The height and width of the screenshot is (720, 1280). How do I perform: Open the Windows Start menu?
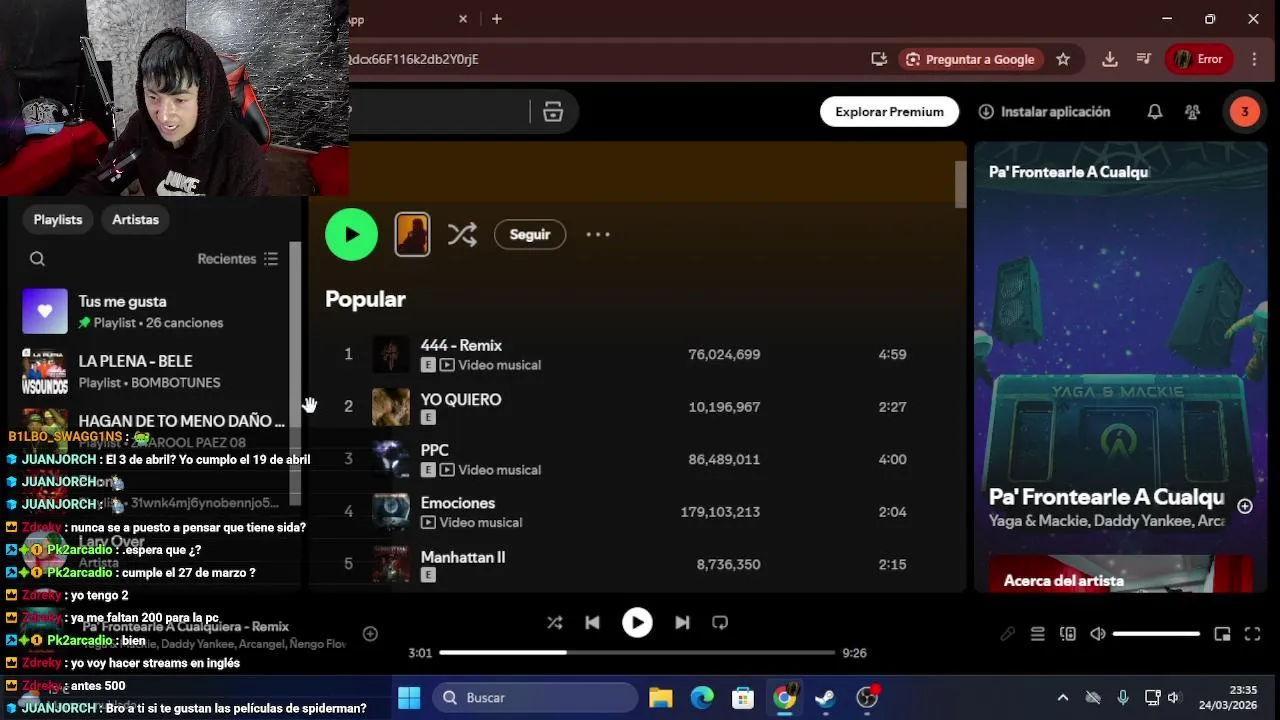(409, 697)
